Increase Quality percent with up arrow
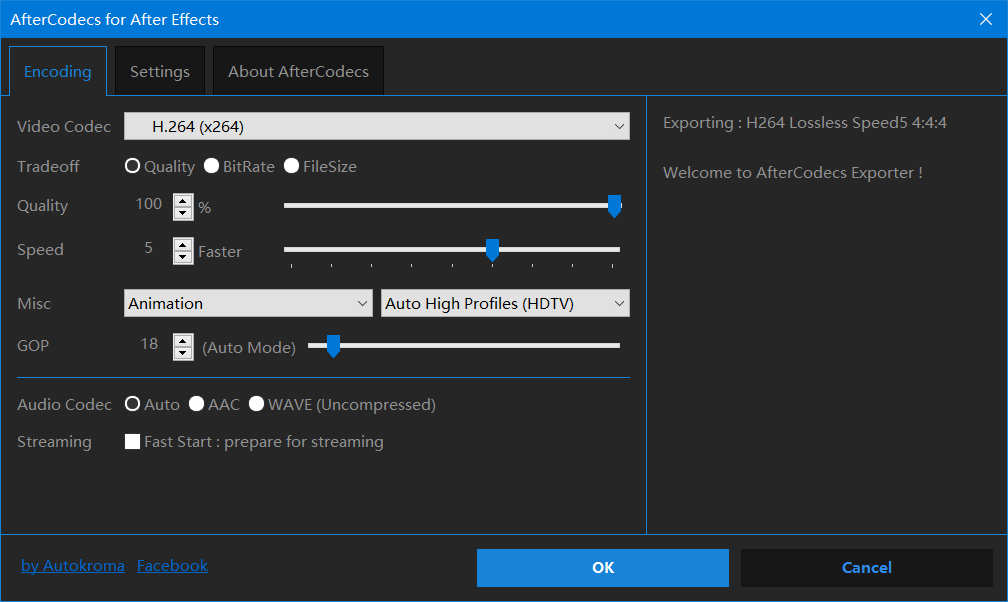This screenshot has width=1008, height=602. (x=183, y=201)
